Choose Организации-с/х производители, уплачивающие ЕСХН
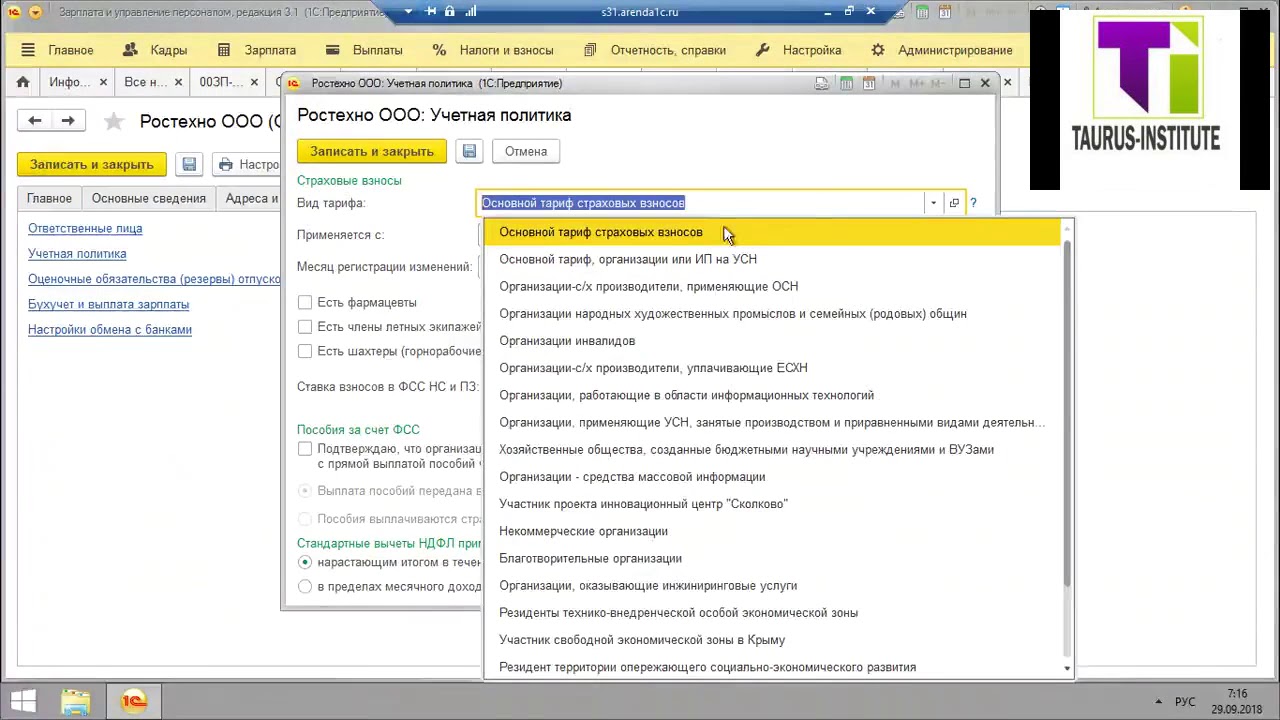This screenshot has height=720, width=1280. 771,368
